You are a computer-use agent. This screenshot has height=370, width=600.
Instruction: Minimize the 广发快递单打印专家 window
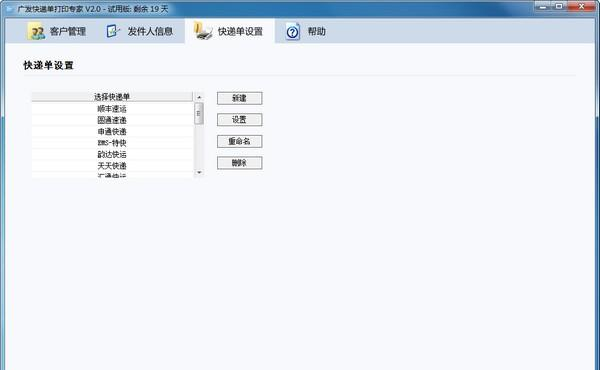543,6
